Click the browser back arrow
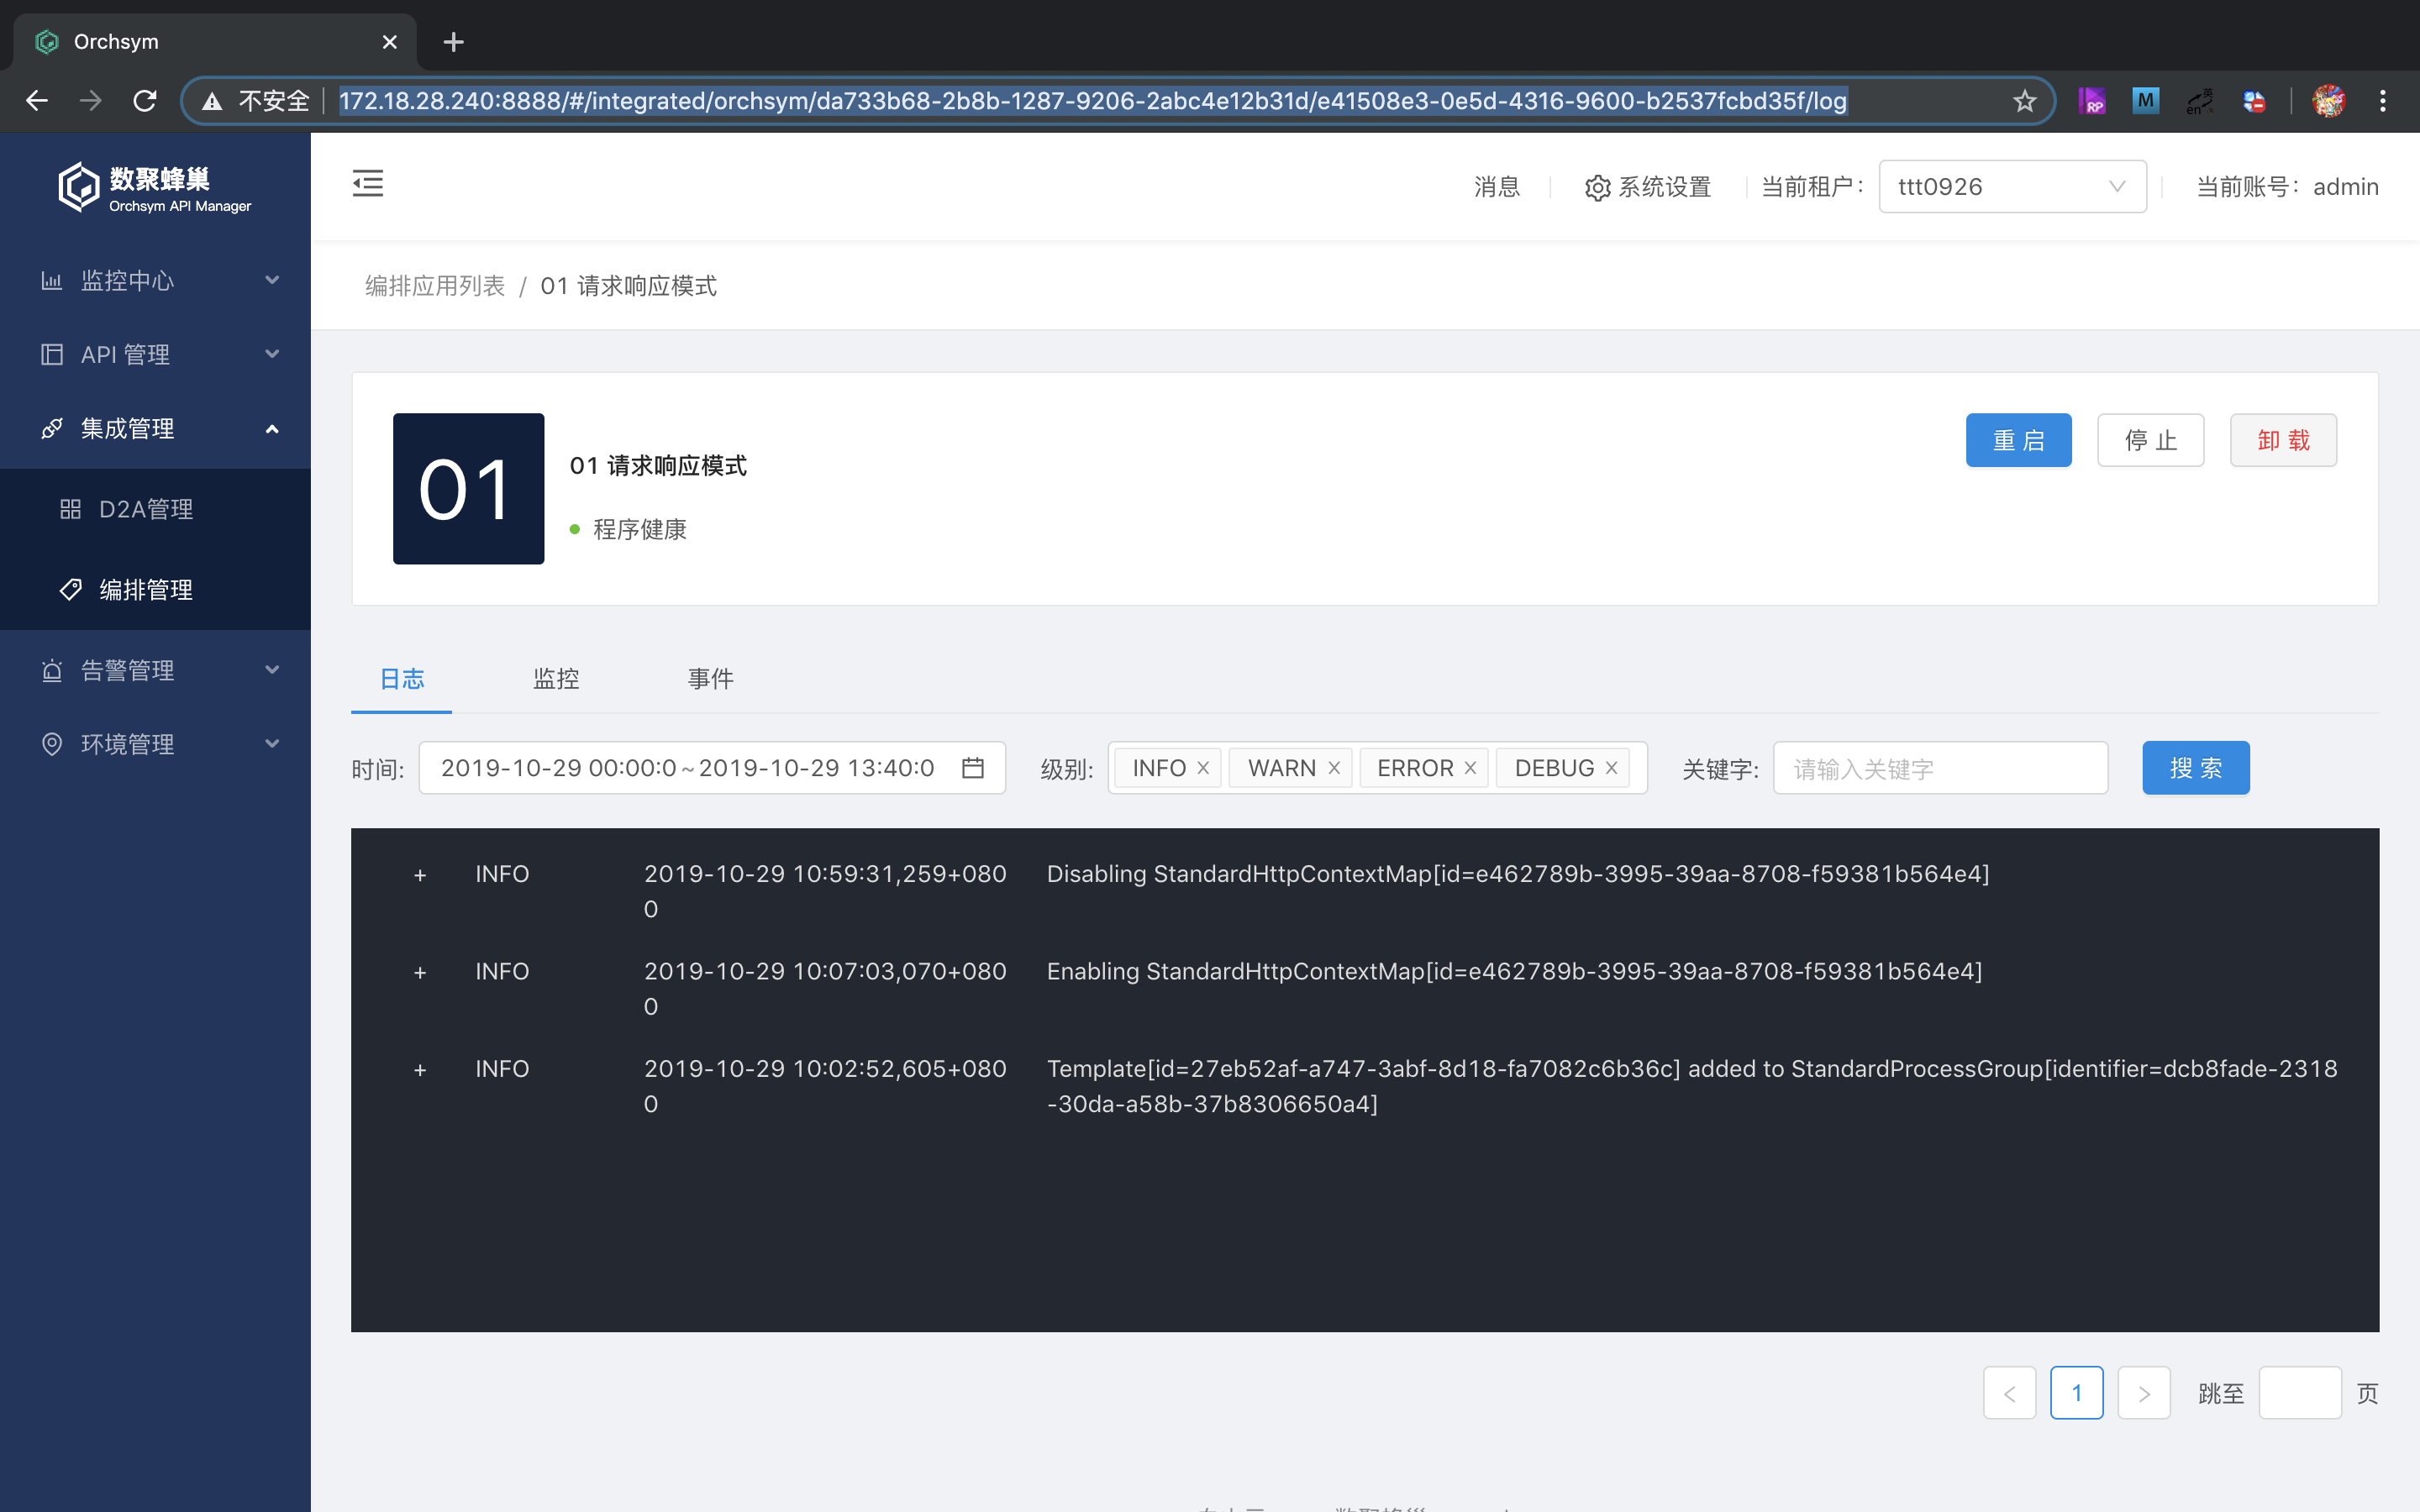The width and height of the screenshot is (2420, 1512). pyautogui.click(x=37, y=101)
